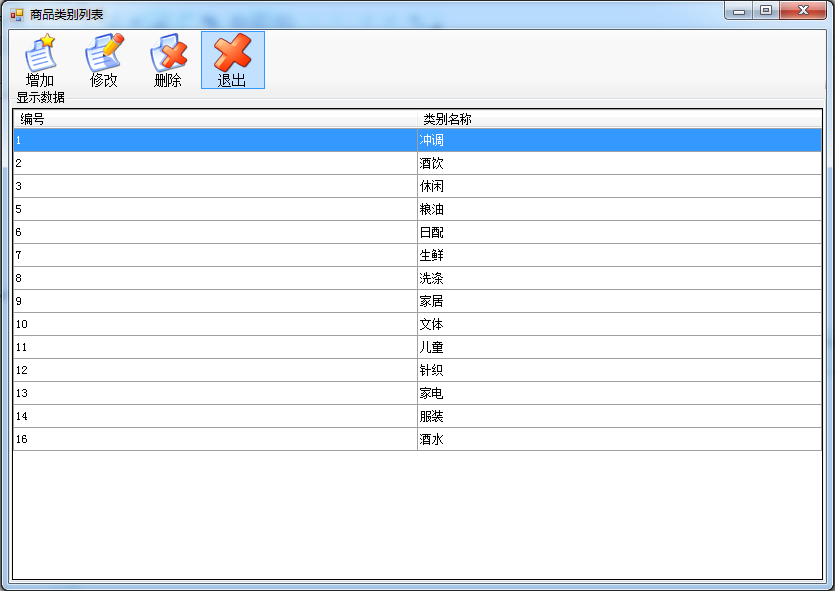Select the 冲调 category cell
The height and width of the screenshot is (591, 835).
tap(619, 140)
